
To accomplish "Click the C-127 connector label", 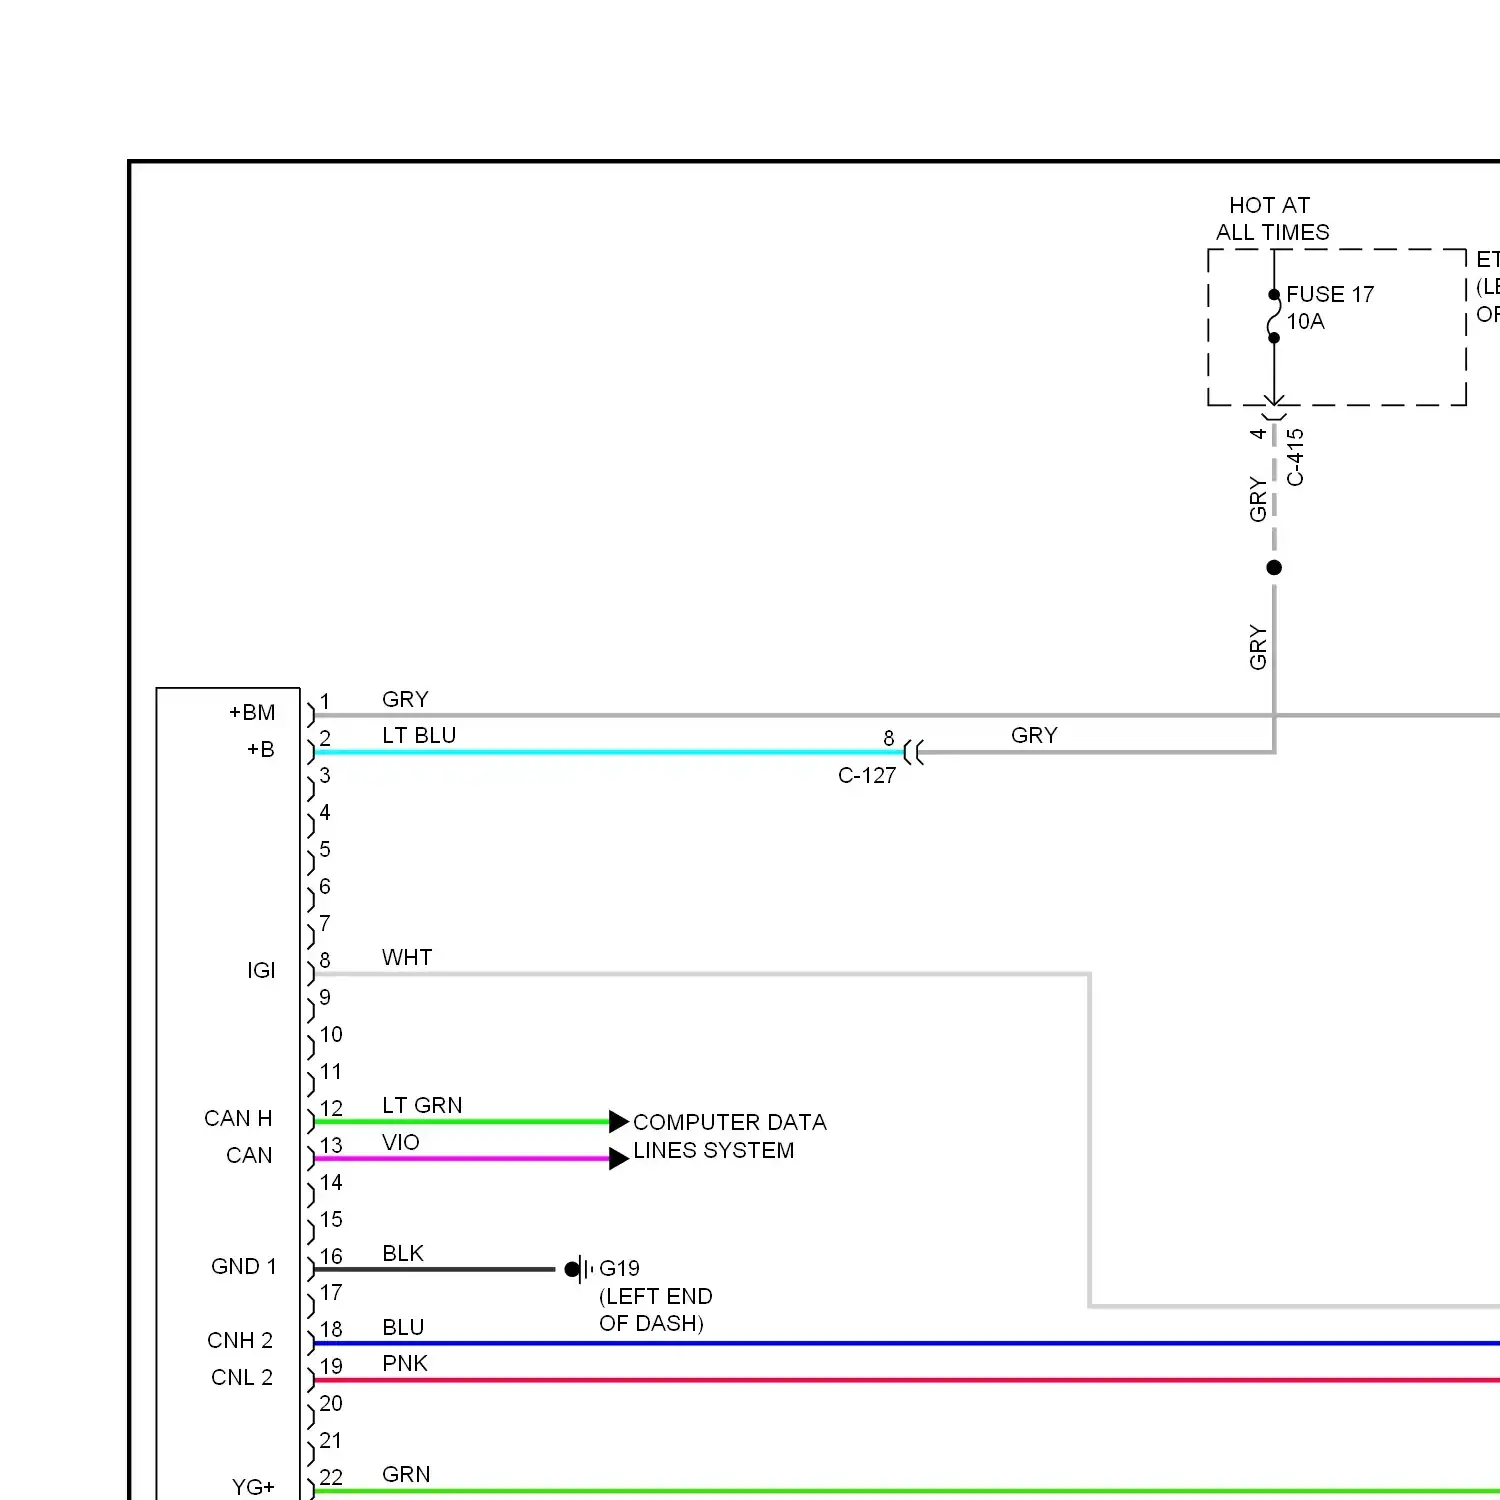I will pos(867,776).
